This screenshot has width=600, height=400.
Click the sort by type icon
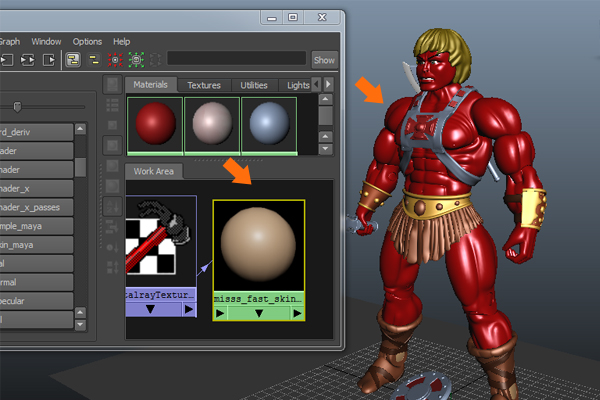pyautogui.click(x=112, y=227)
